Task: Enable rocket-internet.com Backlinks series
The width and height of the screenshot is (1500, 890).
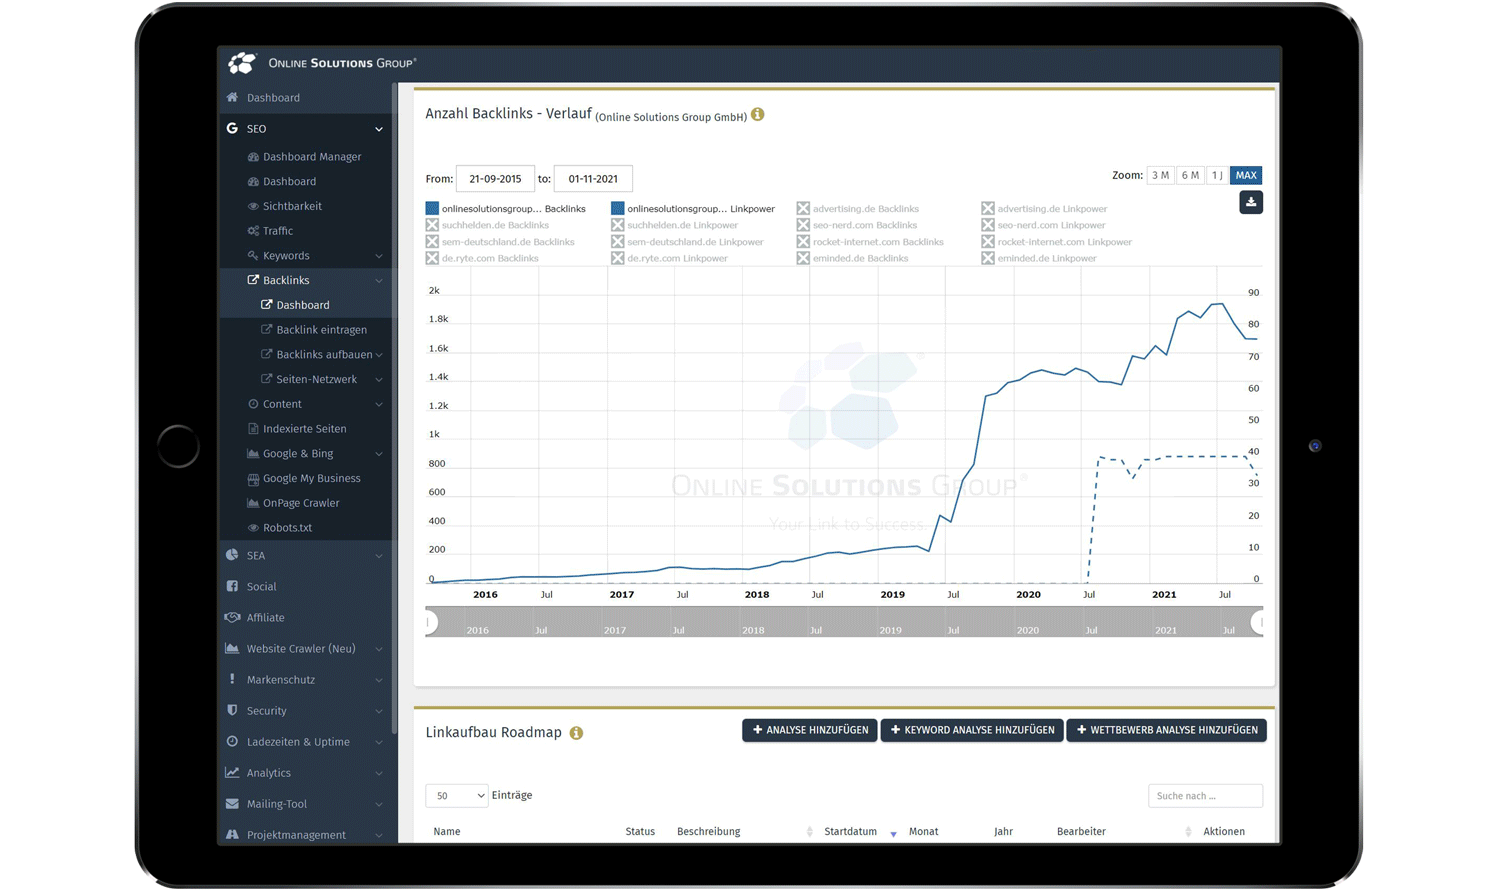Action: tap(870, 242)
